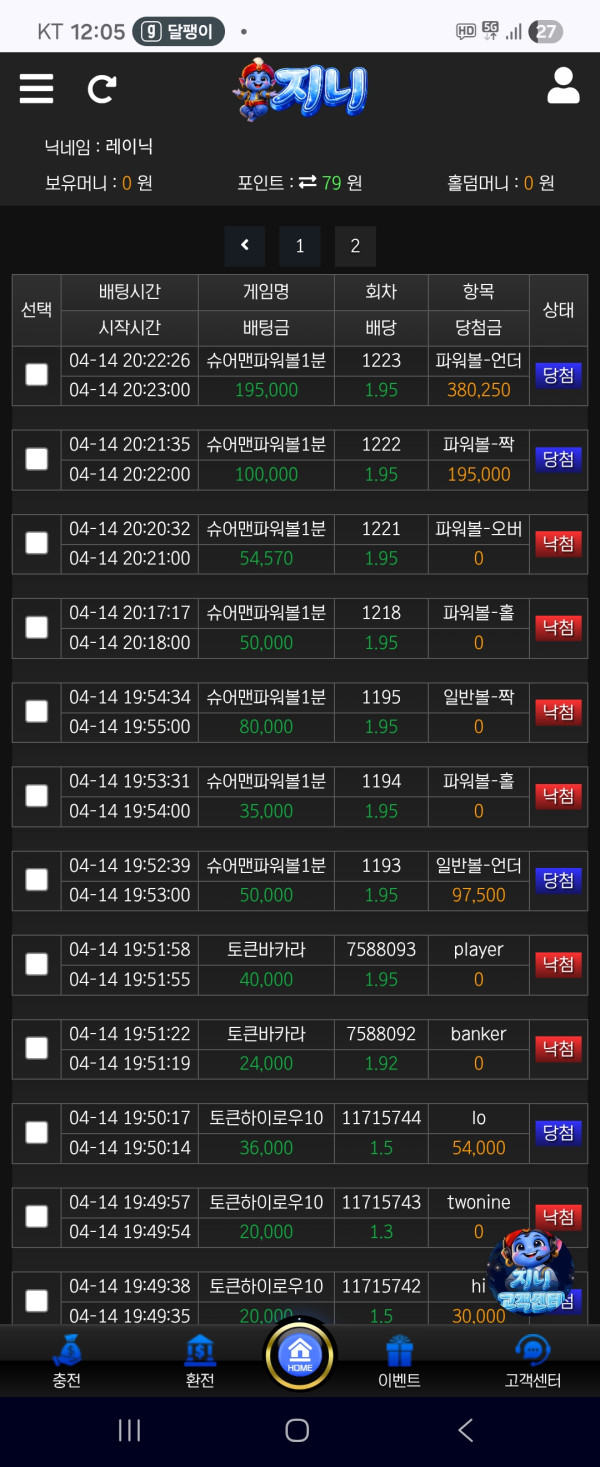Viewport: 600px width, 1467px height.
Task: Tap the 홀덤머니 balance text
Action: 501,183
